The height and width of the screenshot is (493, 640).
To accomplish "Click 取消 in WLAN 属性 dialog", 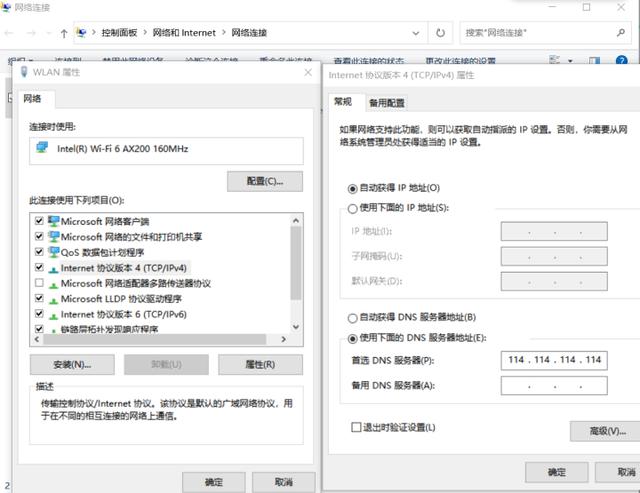I will coord(284,482).
